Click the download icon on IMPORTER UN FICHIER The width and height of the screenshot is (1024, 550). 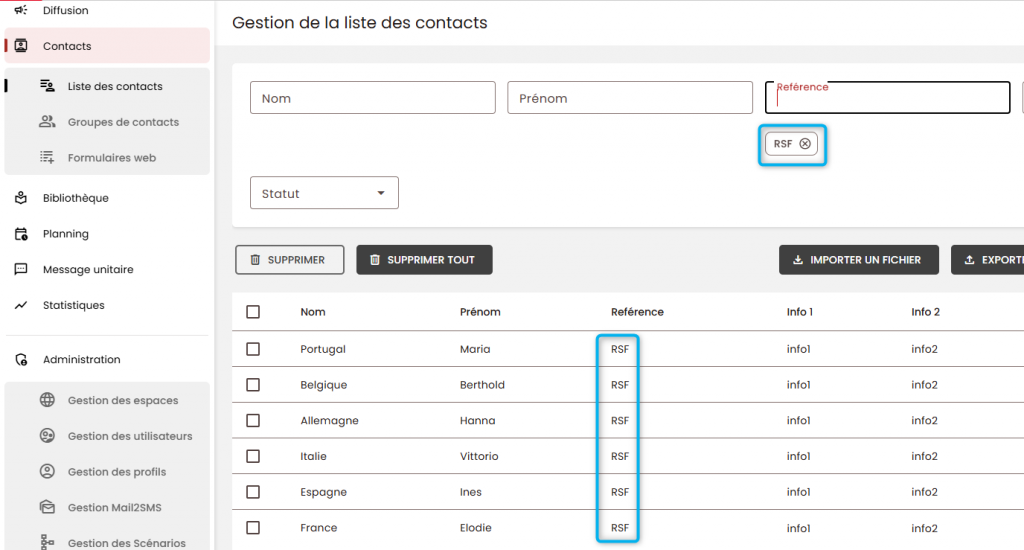pos(798,260)
